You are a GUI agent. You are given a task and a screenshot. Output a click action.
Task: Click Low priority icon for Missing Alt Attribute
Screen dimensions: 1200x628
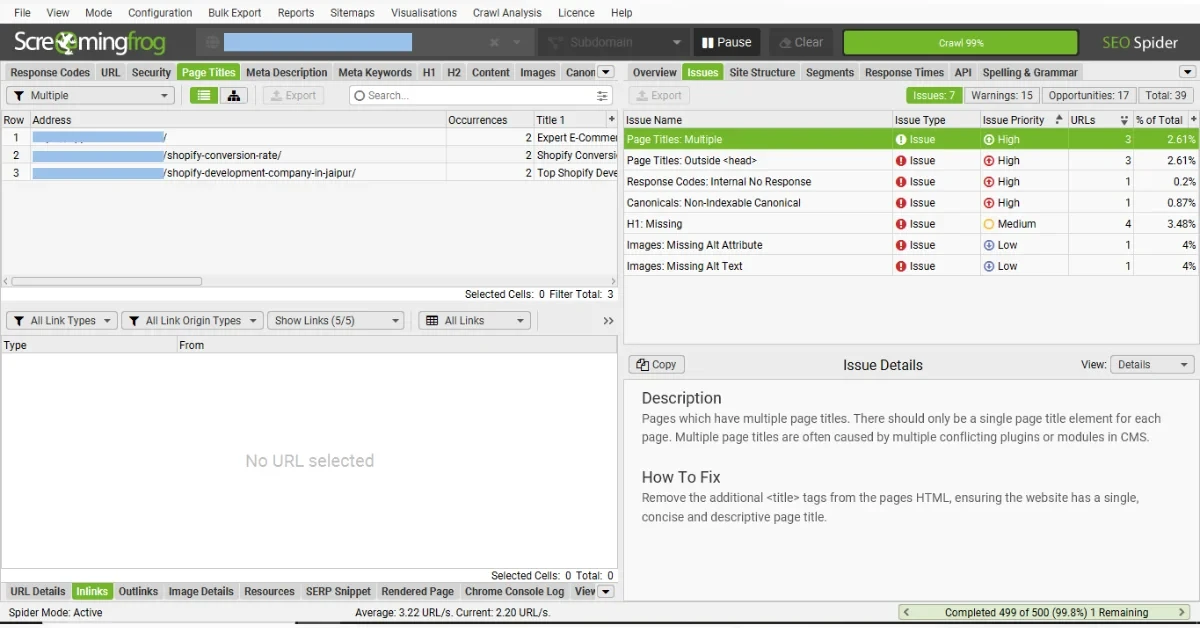989,245
